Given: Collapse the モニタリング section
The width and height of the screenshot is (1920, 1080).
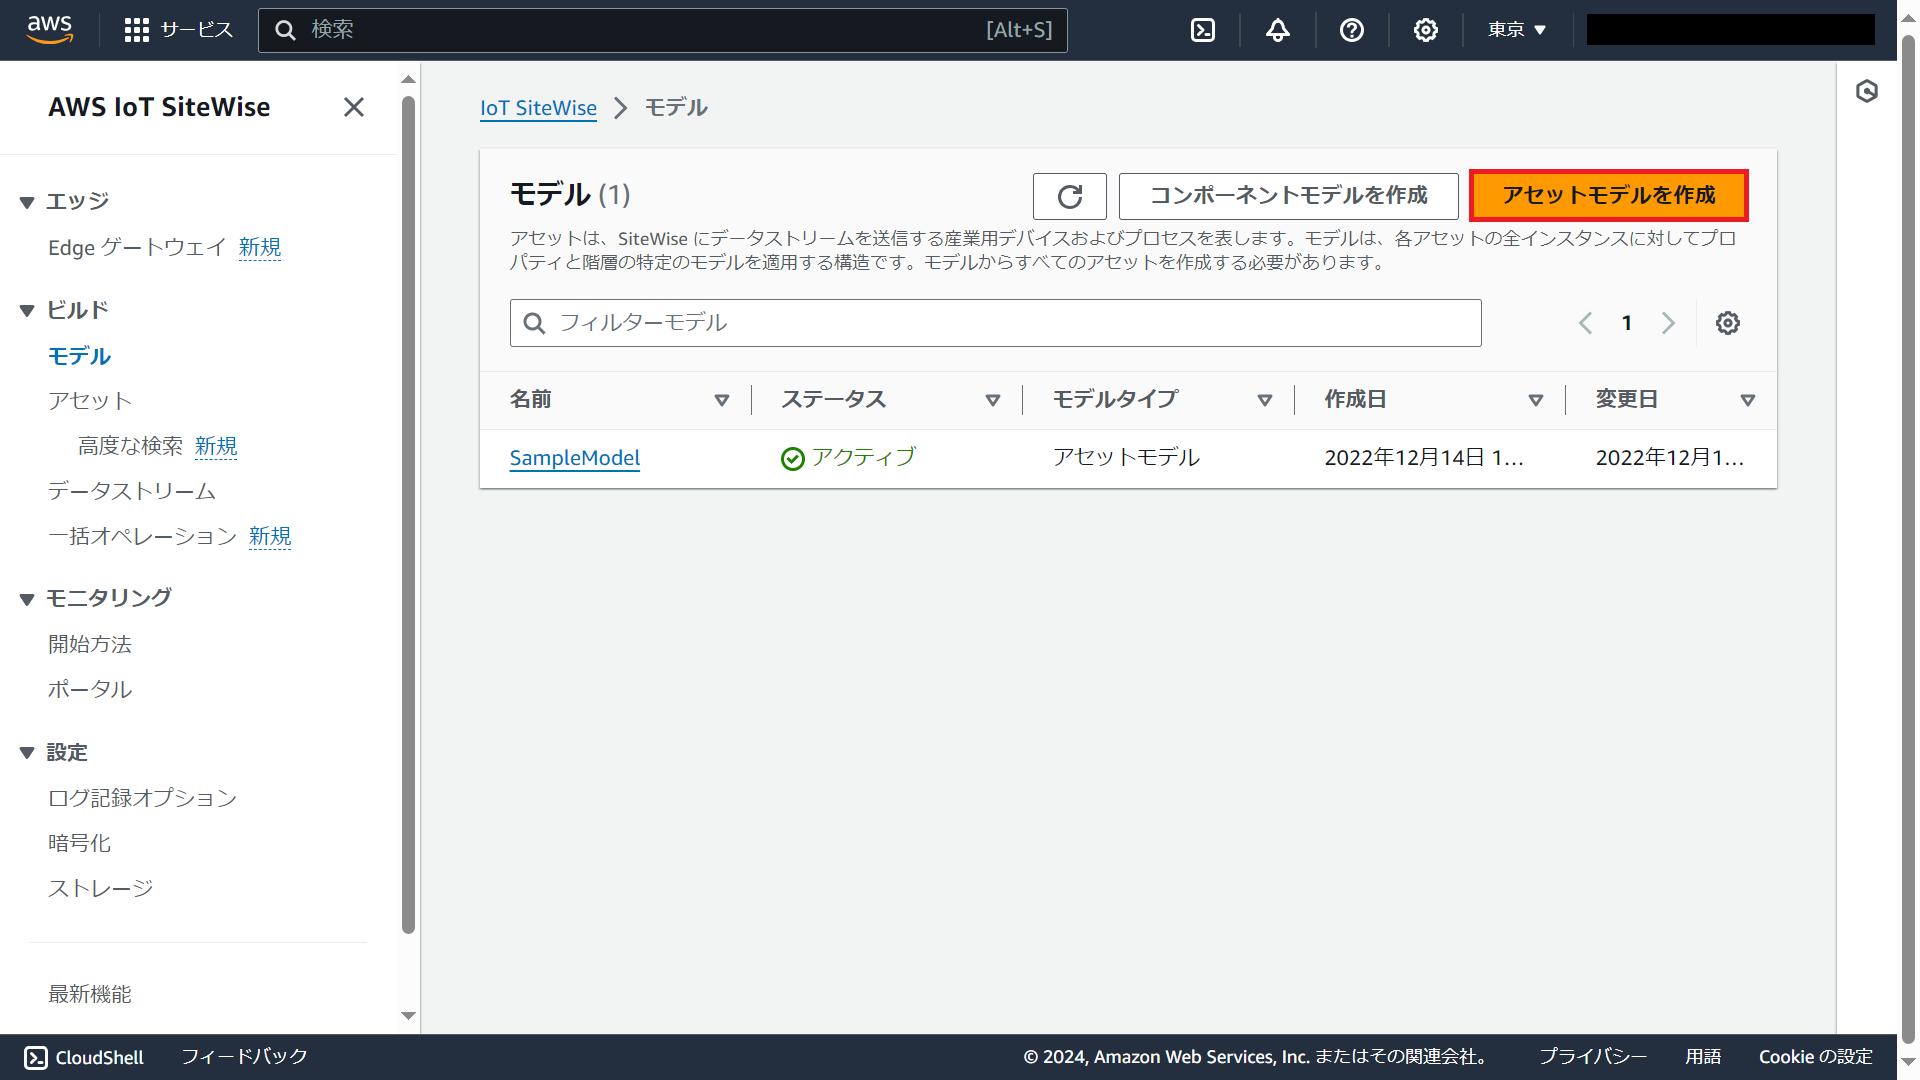Looking at the screenshot, I should pyautogui.click(x=27, y=599).
